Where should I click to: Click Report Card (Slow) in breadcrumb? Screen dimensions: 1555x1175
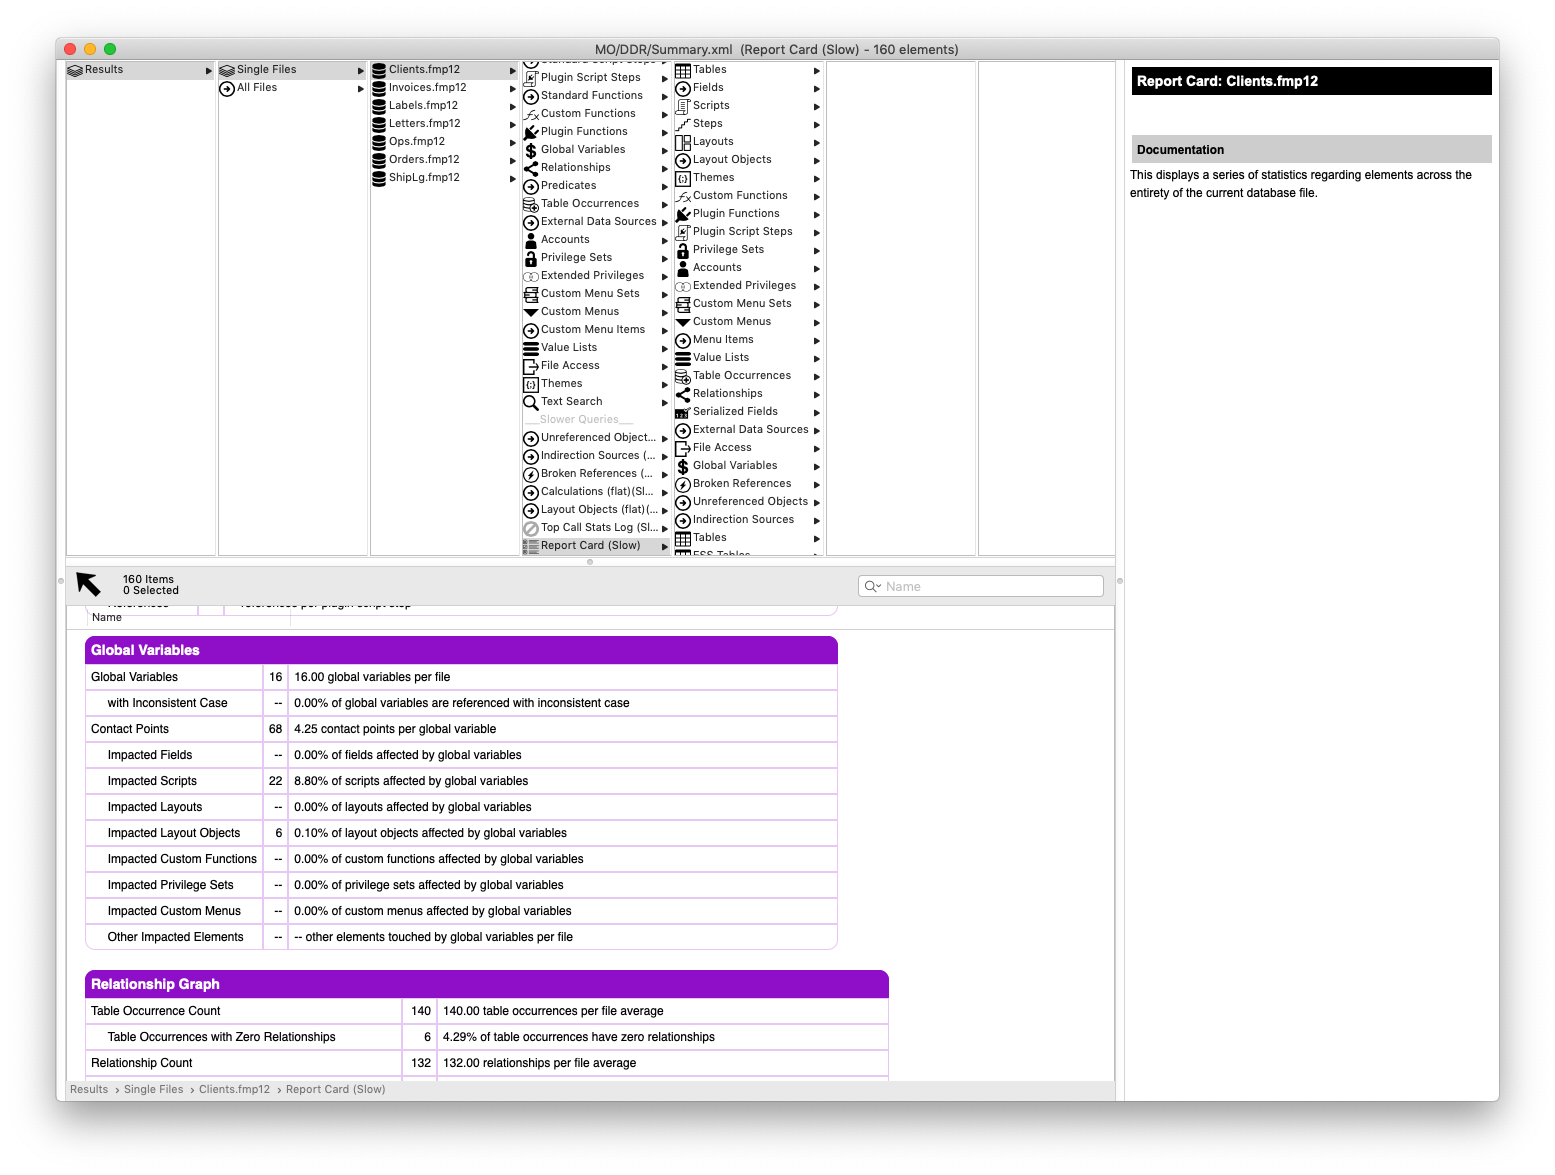click(x=335, y=1089)
